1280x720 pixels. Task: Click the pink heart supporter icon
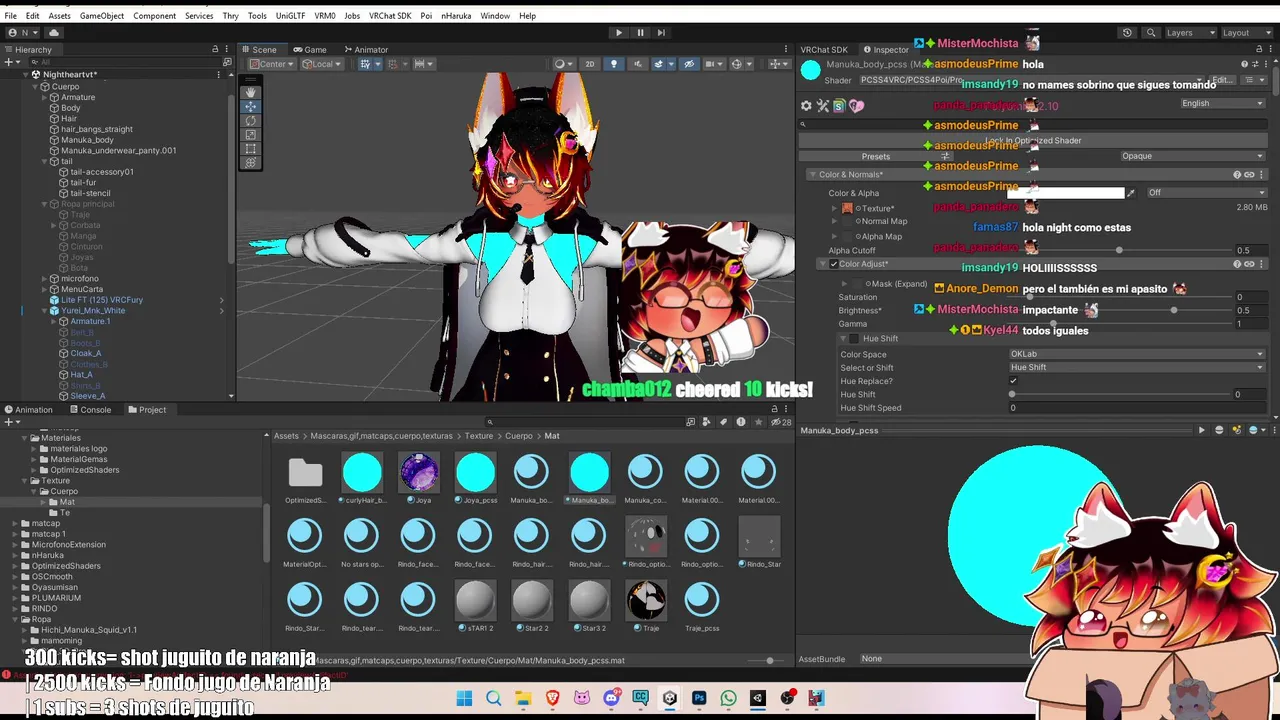[x=856, y=105]
